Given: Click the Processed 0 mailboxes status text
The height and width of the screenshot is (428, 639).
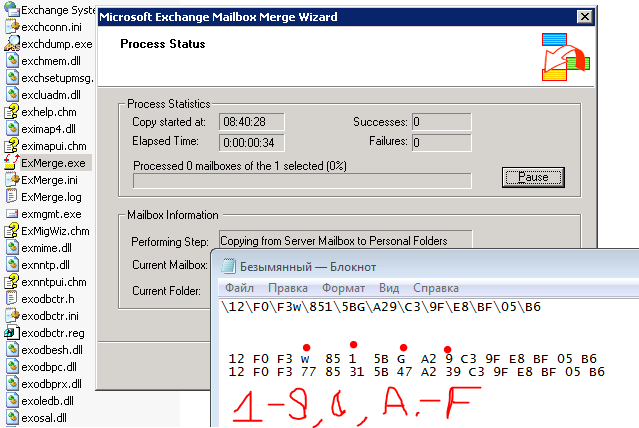Looking at the screenshot, I should click(x=240, y=166).
